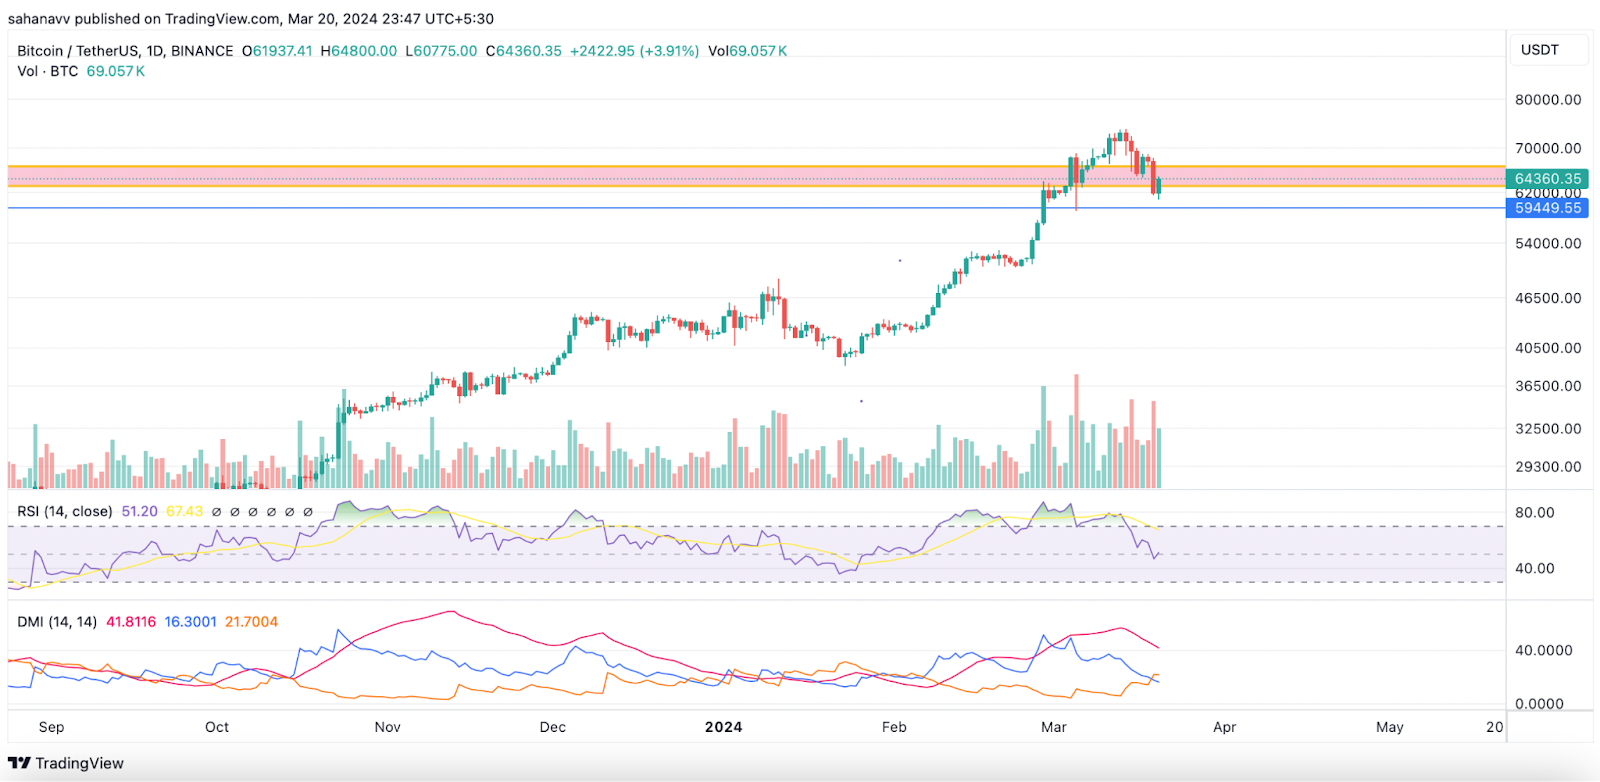This screenshot has height=782, width=1600.
Task: Click the Apr label on time axis
Action: [x=1225, y=727]
